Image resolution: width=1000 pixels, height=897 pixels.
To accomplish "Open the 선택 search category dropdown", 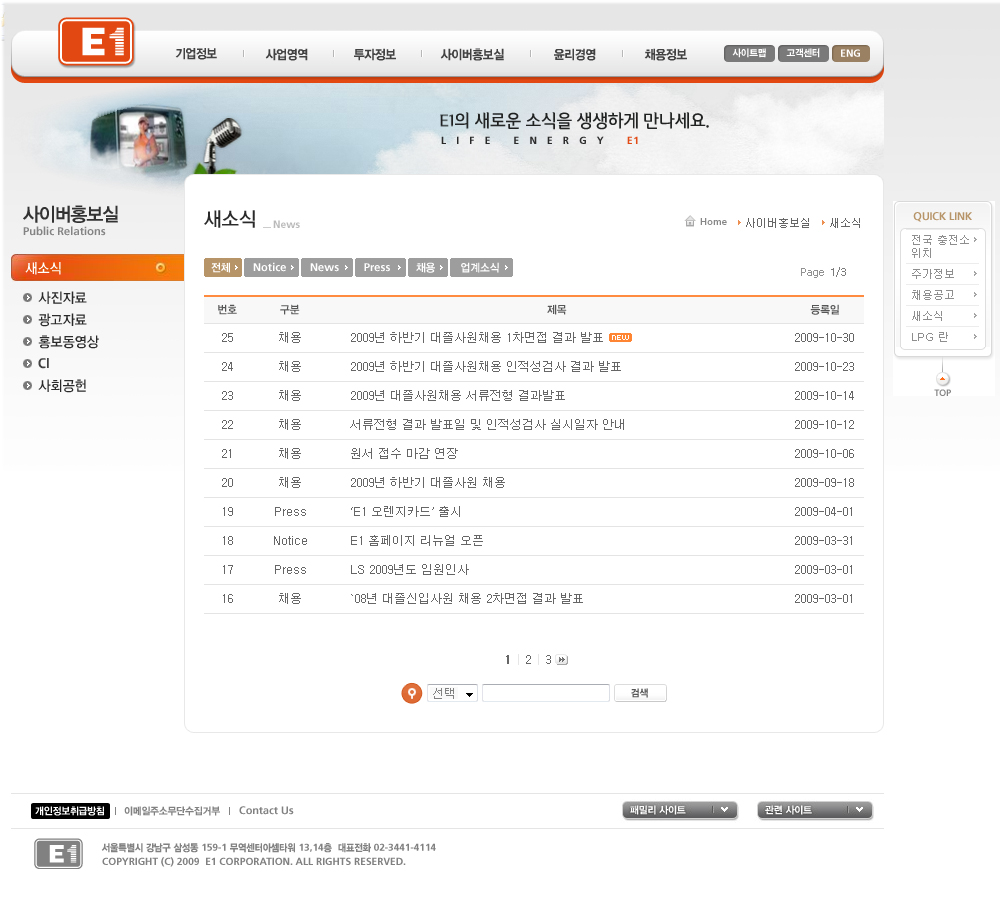I will 453,693.
